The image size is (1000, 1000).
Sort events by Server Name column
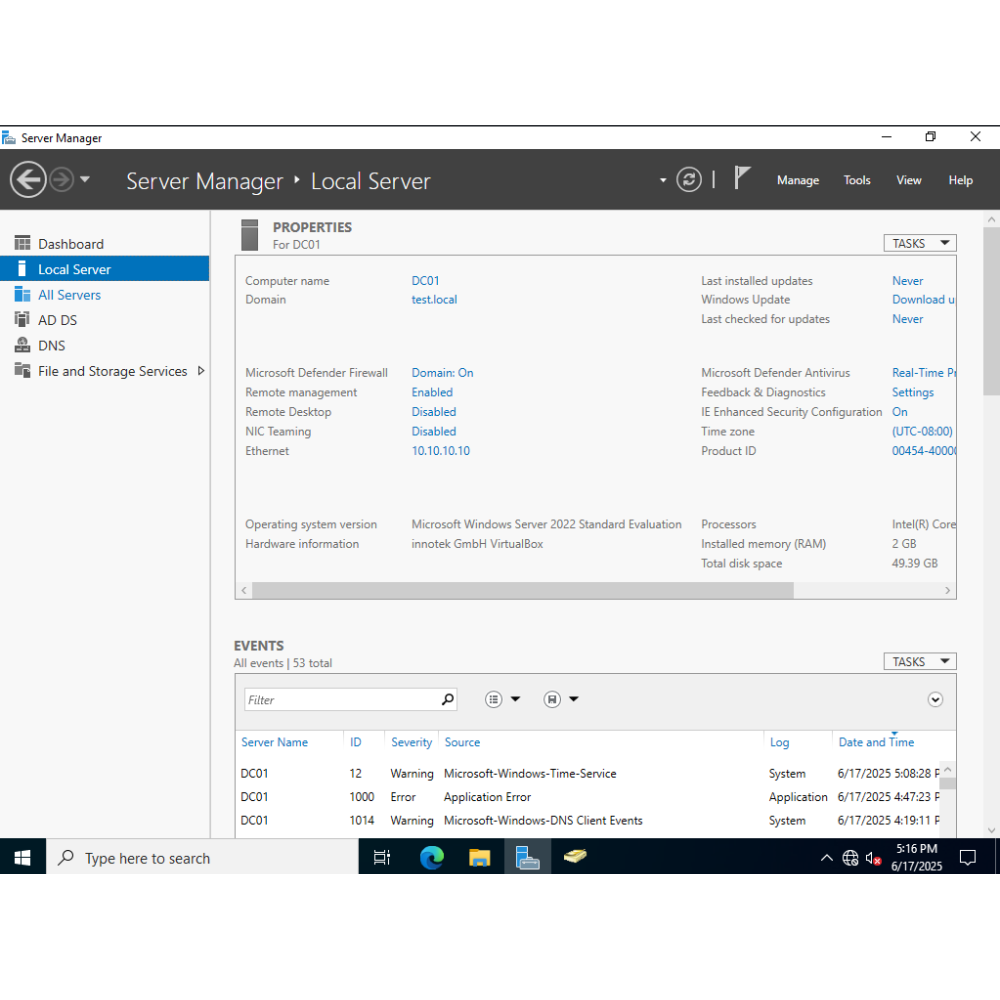tap(274, 742)
